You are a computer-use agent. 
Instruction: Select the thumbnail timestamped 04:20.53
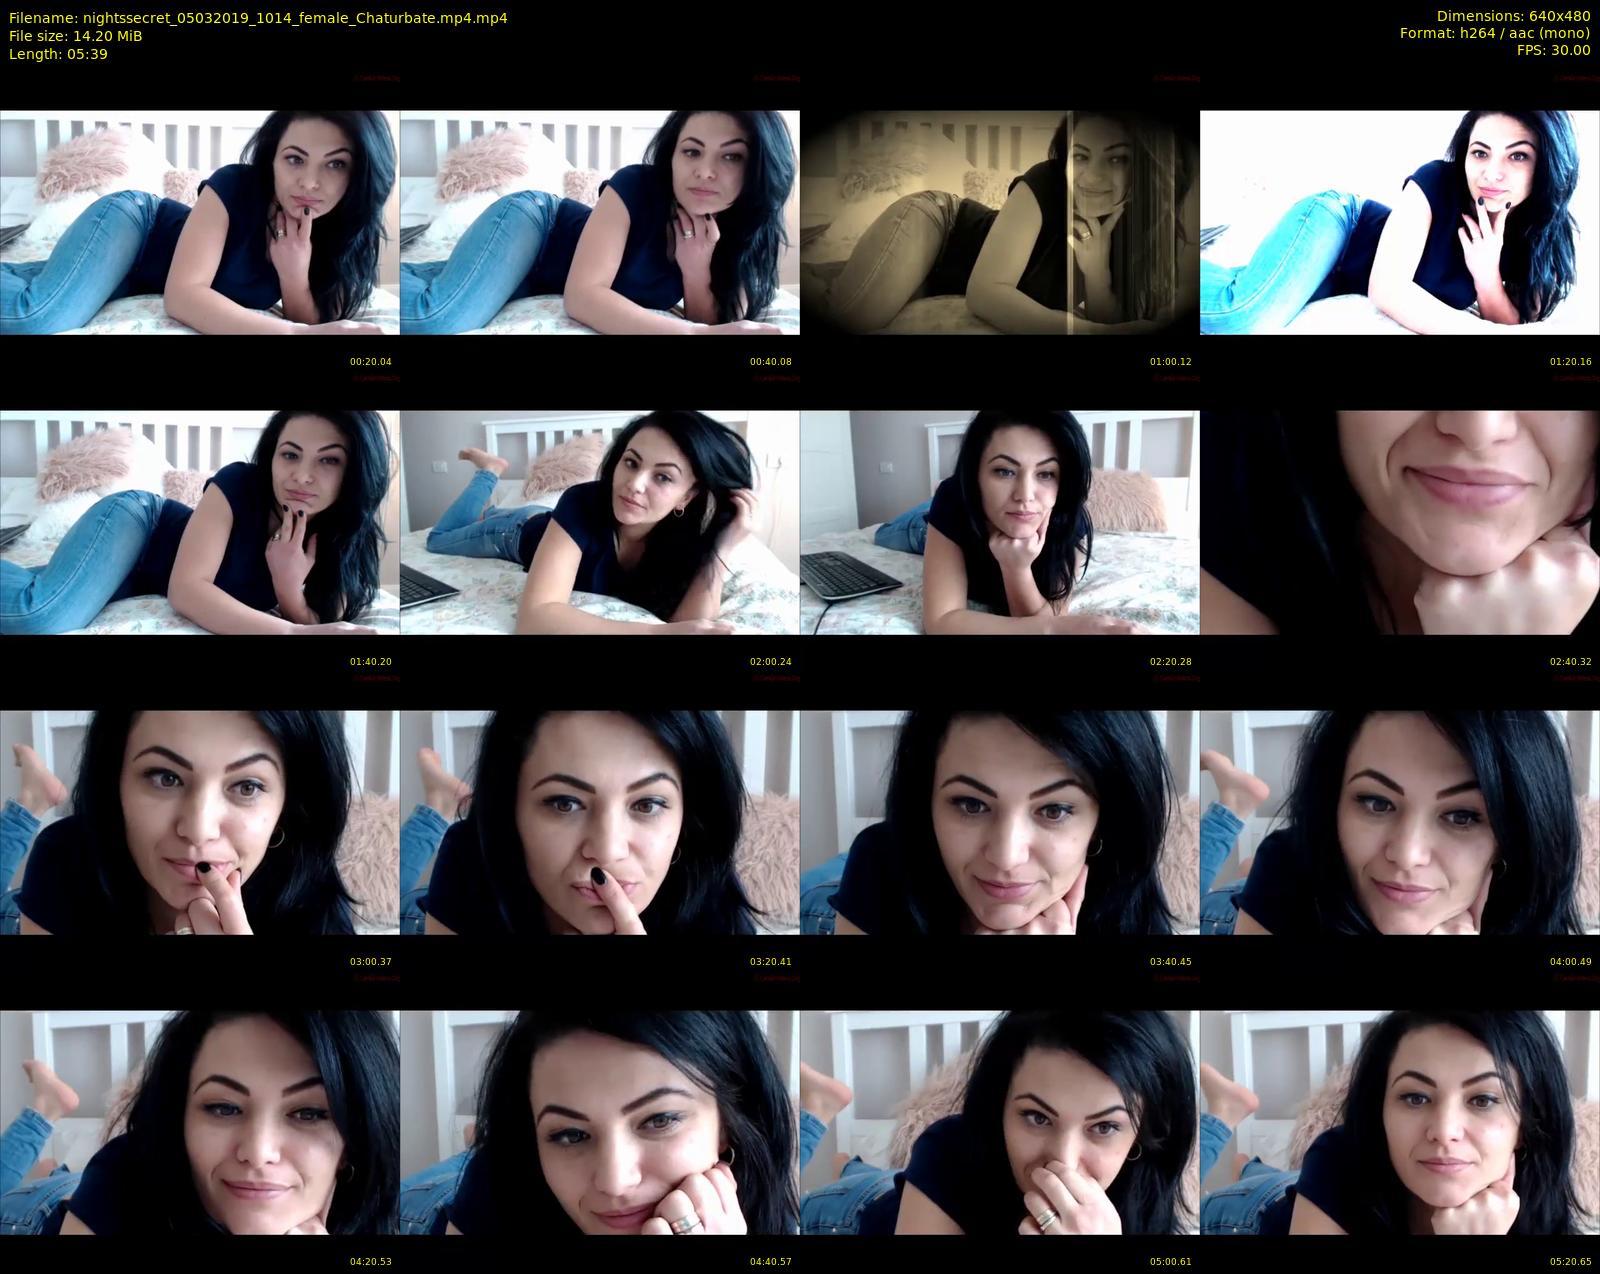200,1122
